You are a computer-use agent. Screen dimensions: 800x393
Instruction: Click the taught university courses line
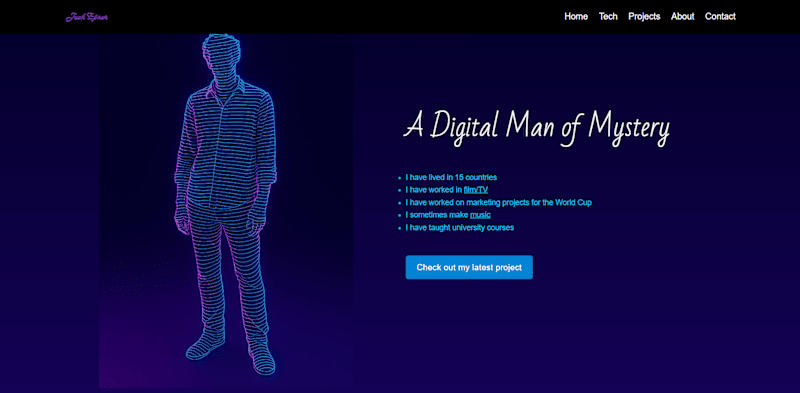click(460, 228)
